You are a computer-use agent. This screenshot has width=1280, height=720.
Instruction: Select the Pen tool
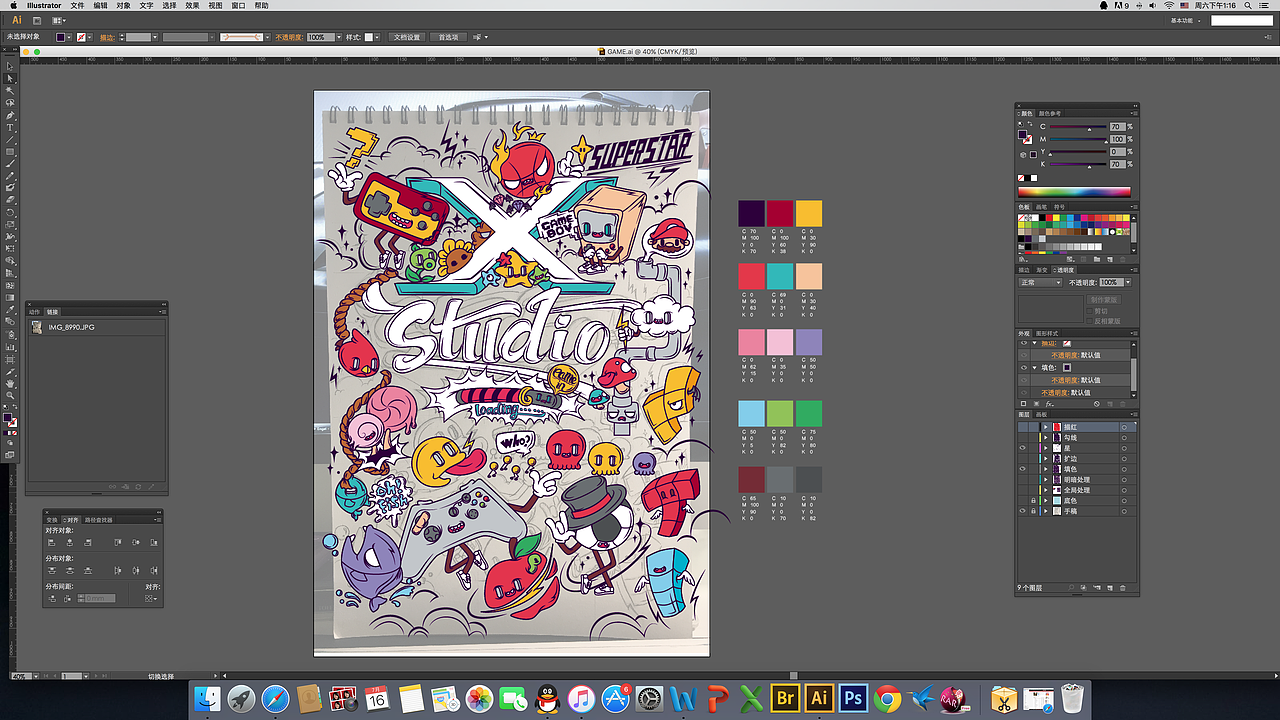10,115
